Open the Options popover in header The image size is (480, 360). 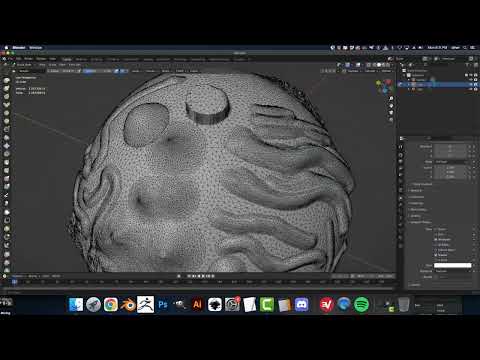point(386,71)
